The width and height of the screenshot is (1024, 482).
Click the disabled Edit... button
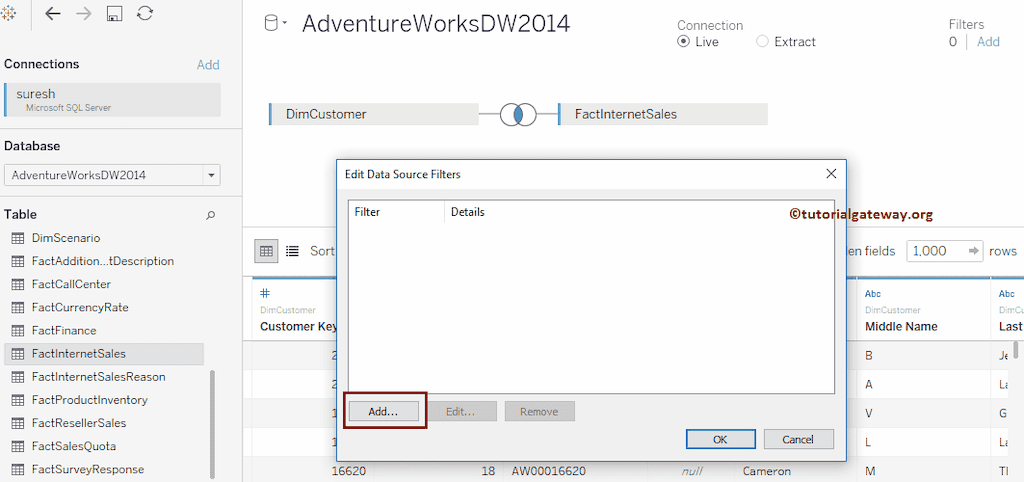[x=460, y=411]
